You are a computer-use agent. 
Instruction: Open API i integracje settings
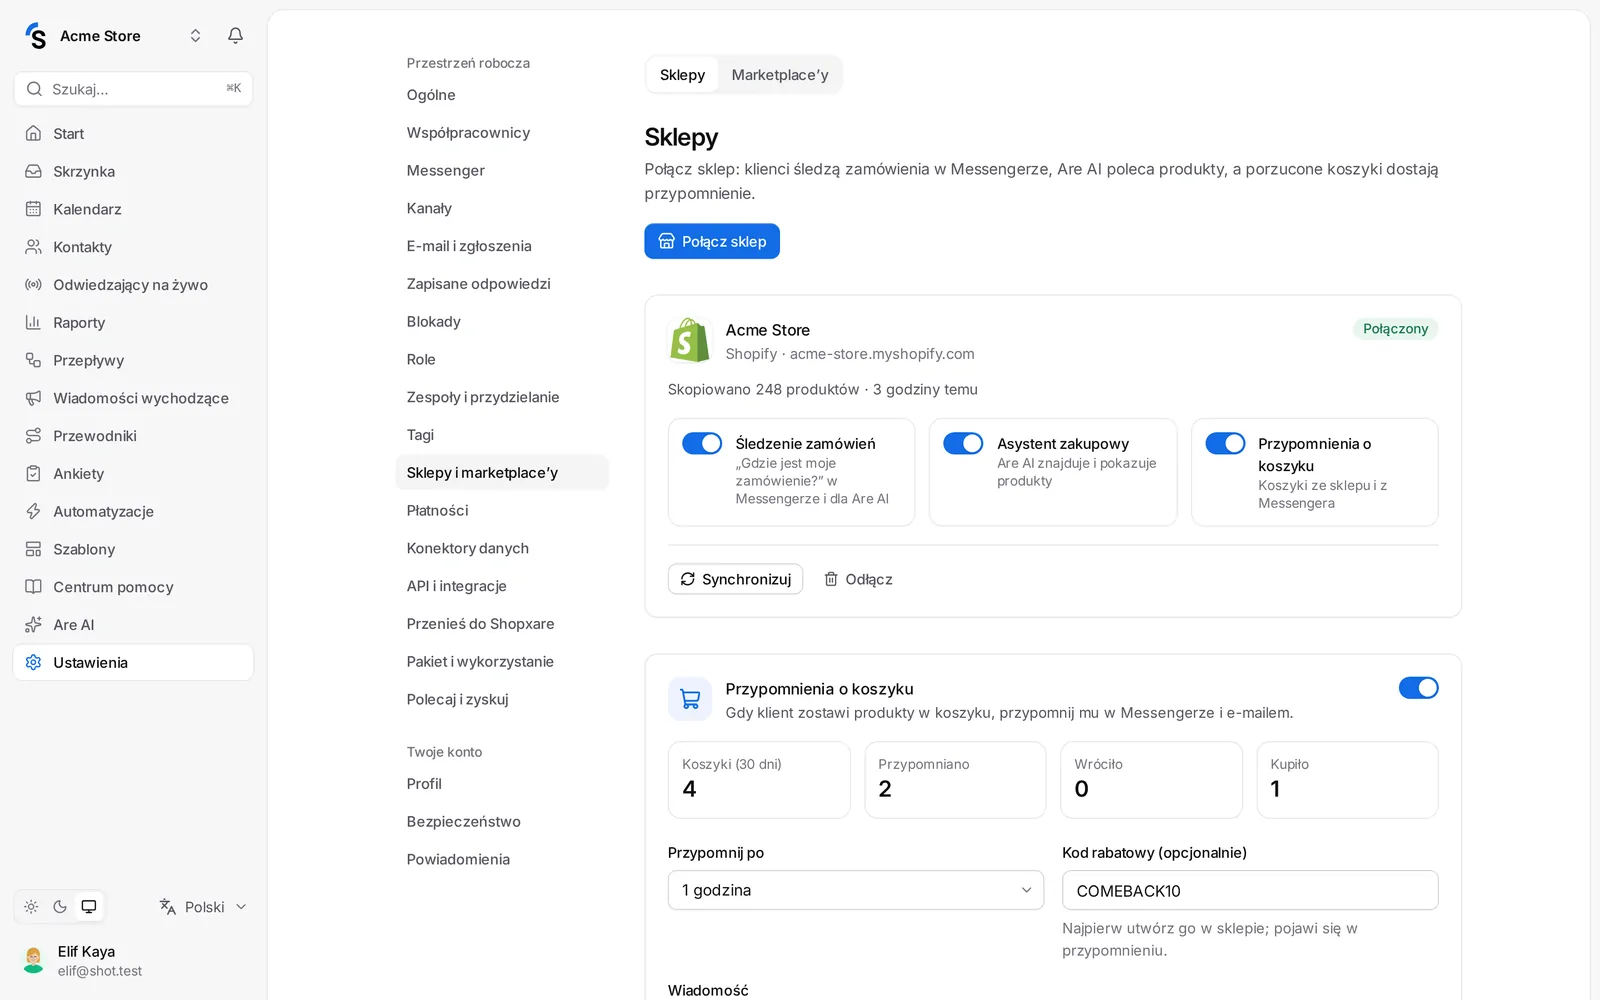pos(501,586)
